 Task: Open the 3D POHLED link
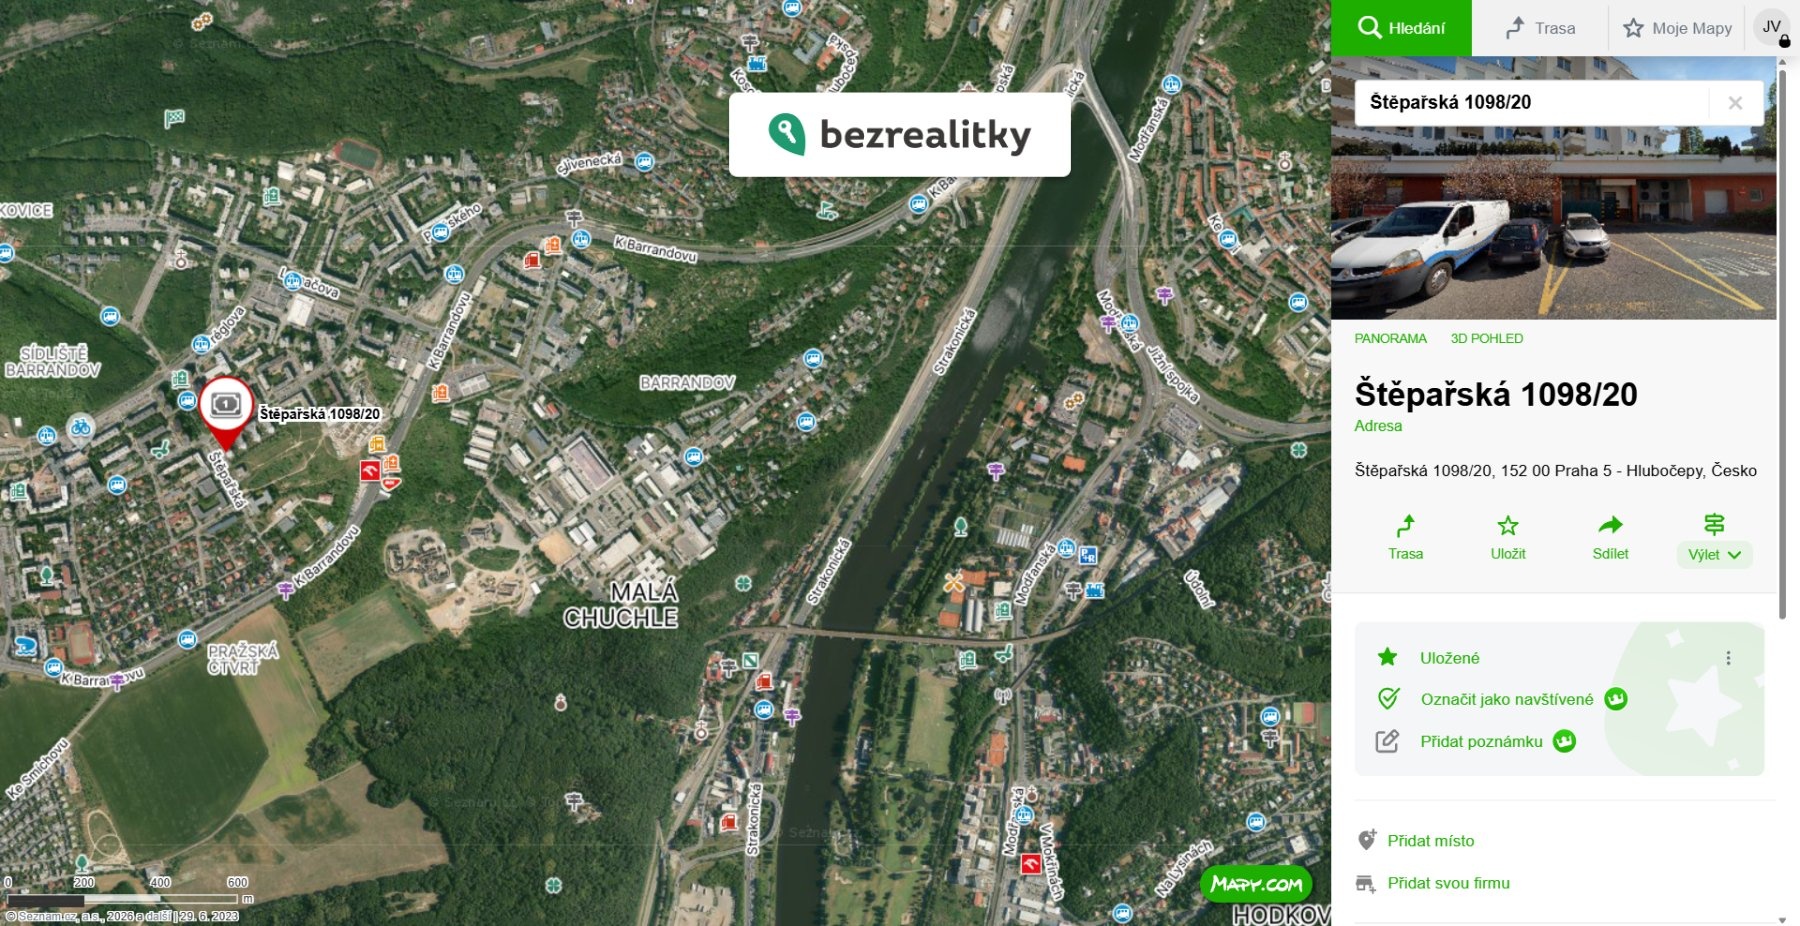1487,338
